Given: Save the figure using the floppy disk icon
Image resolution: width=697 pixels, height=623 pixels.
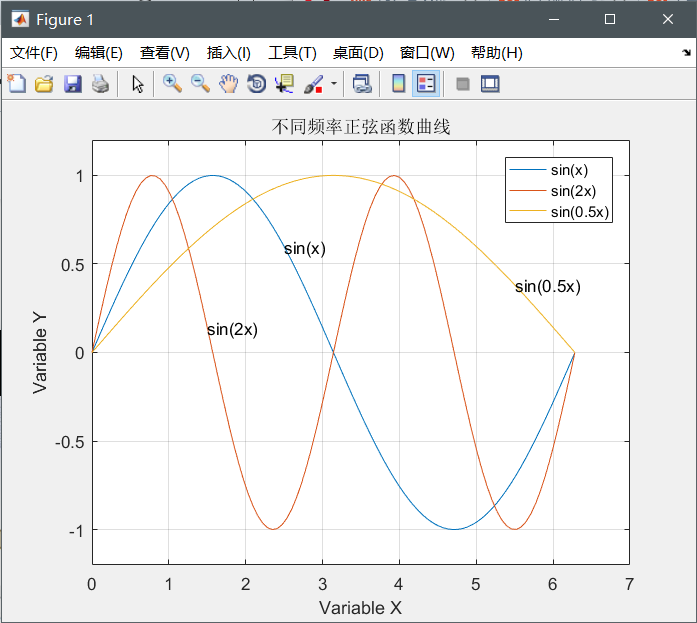Looking at the screenshot, I should pyautogui.click(x=72, y=84).
